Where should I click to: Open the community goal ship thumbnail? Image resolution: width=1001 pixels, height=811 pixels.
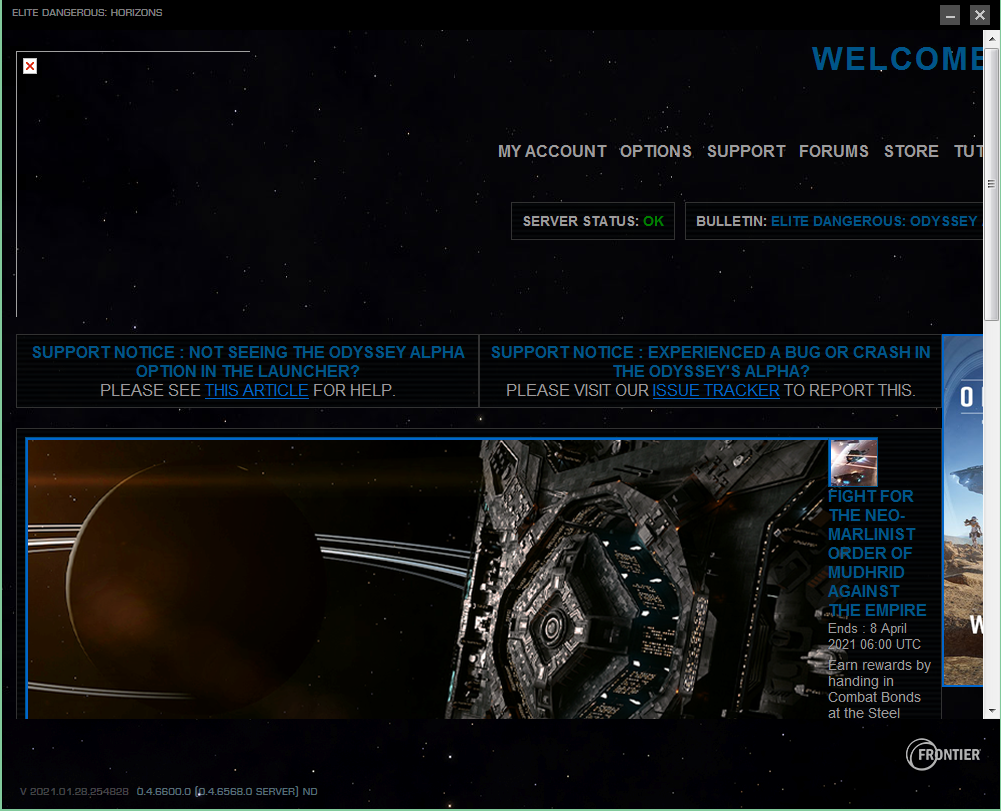[853, 463]
